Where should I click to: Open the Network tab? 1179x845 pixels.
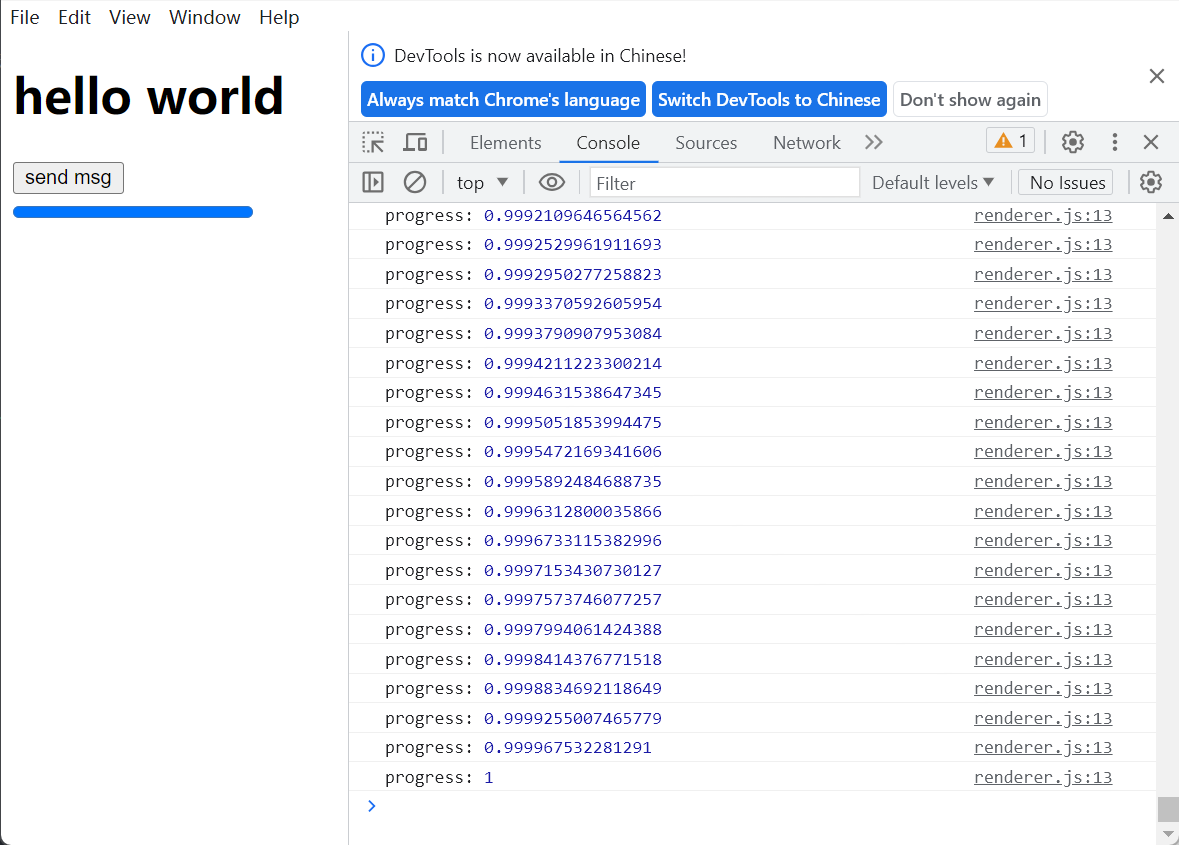click(x=807, y=143)
